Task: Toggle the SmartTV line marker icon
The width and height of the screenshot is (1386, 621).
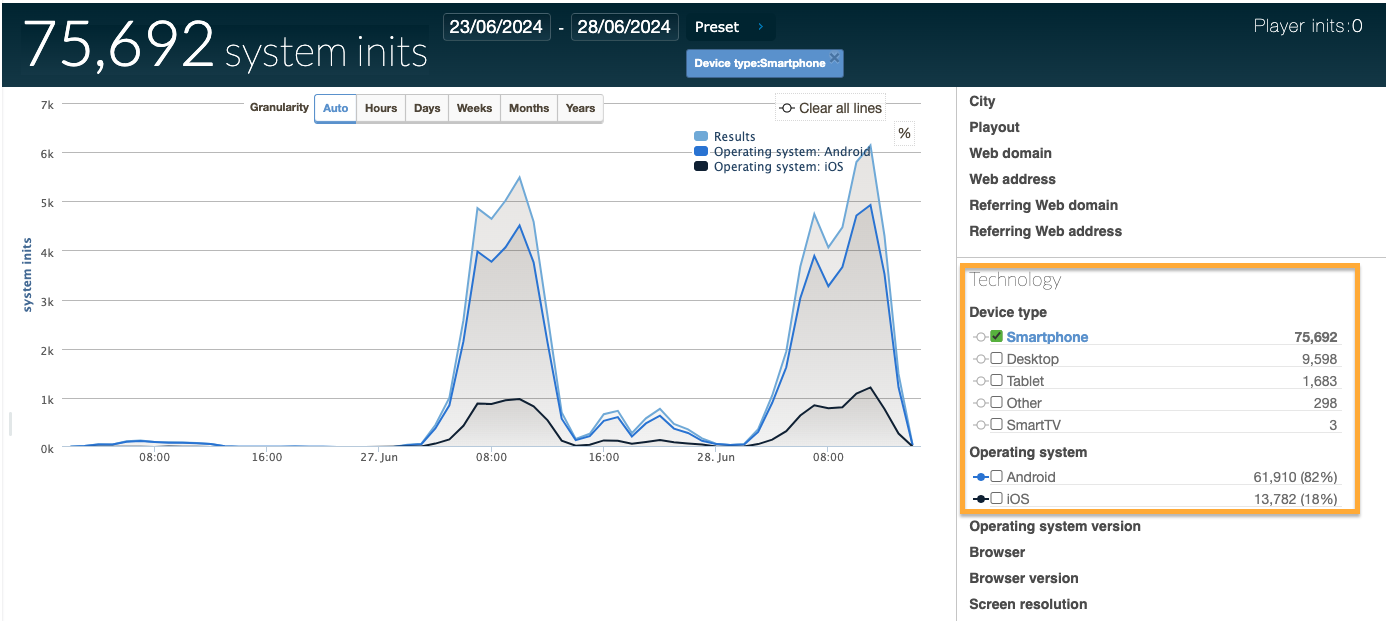Action: [x=980, y=425]
